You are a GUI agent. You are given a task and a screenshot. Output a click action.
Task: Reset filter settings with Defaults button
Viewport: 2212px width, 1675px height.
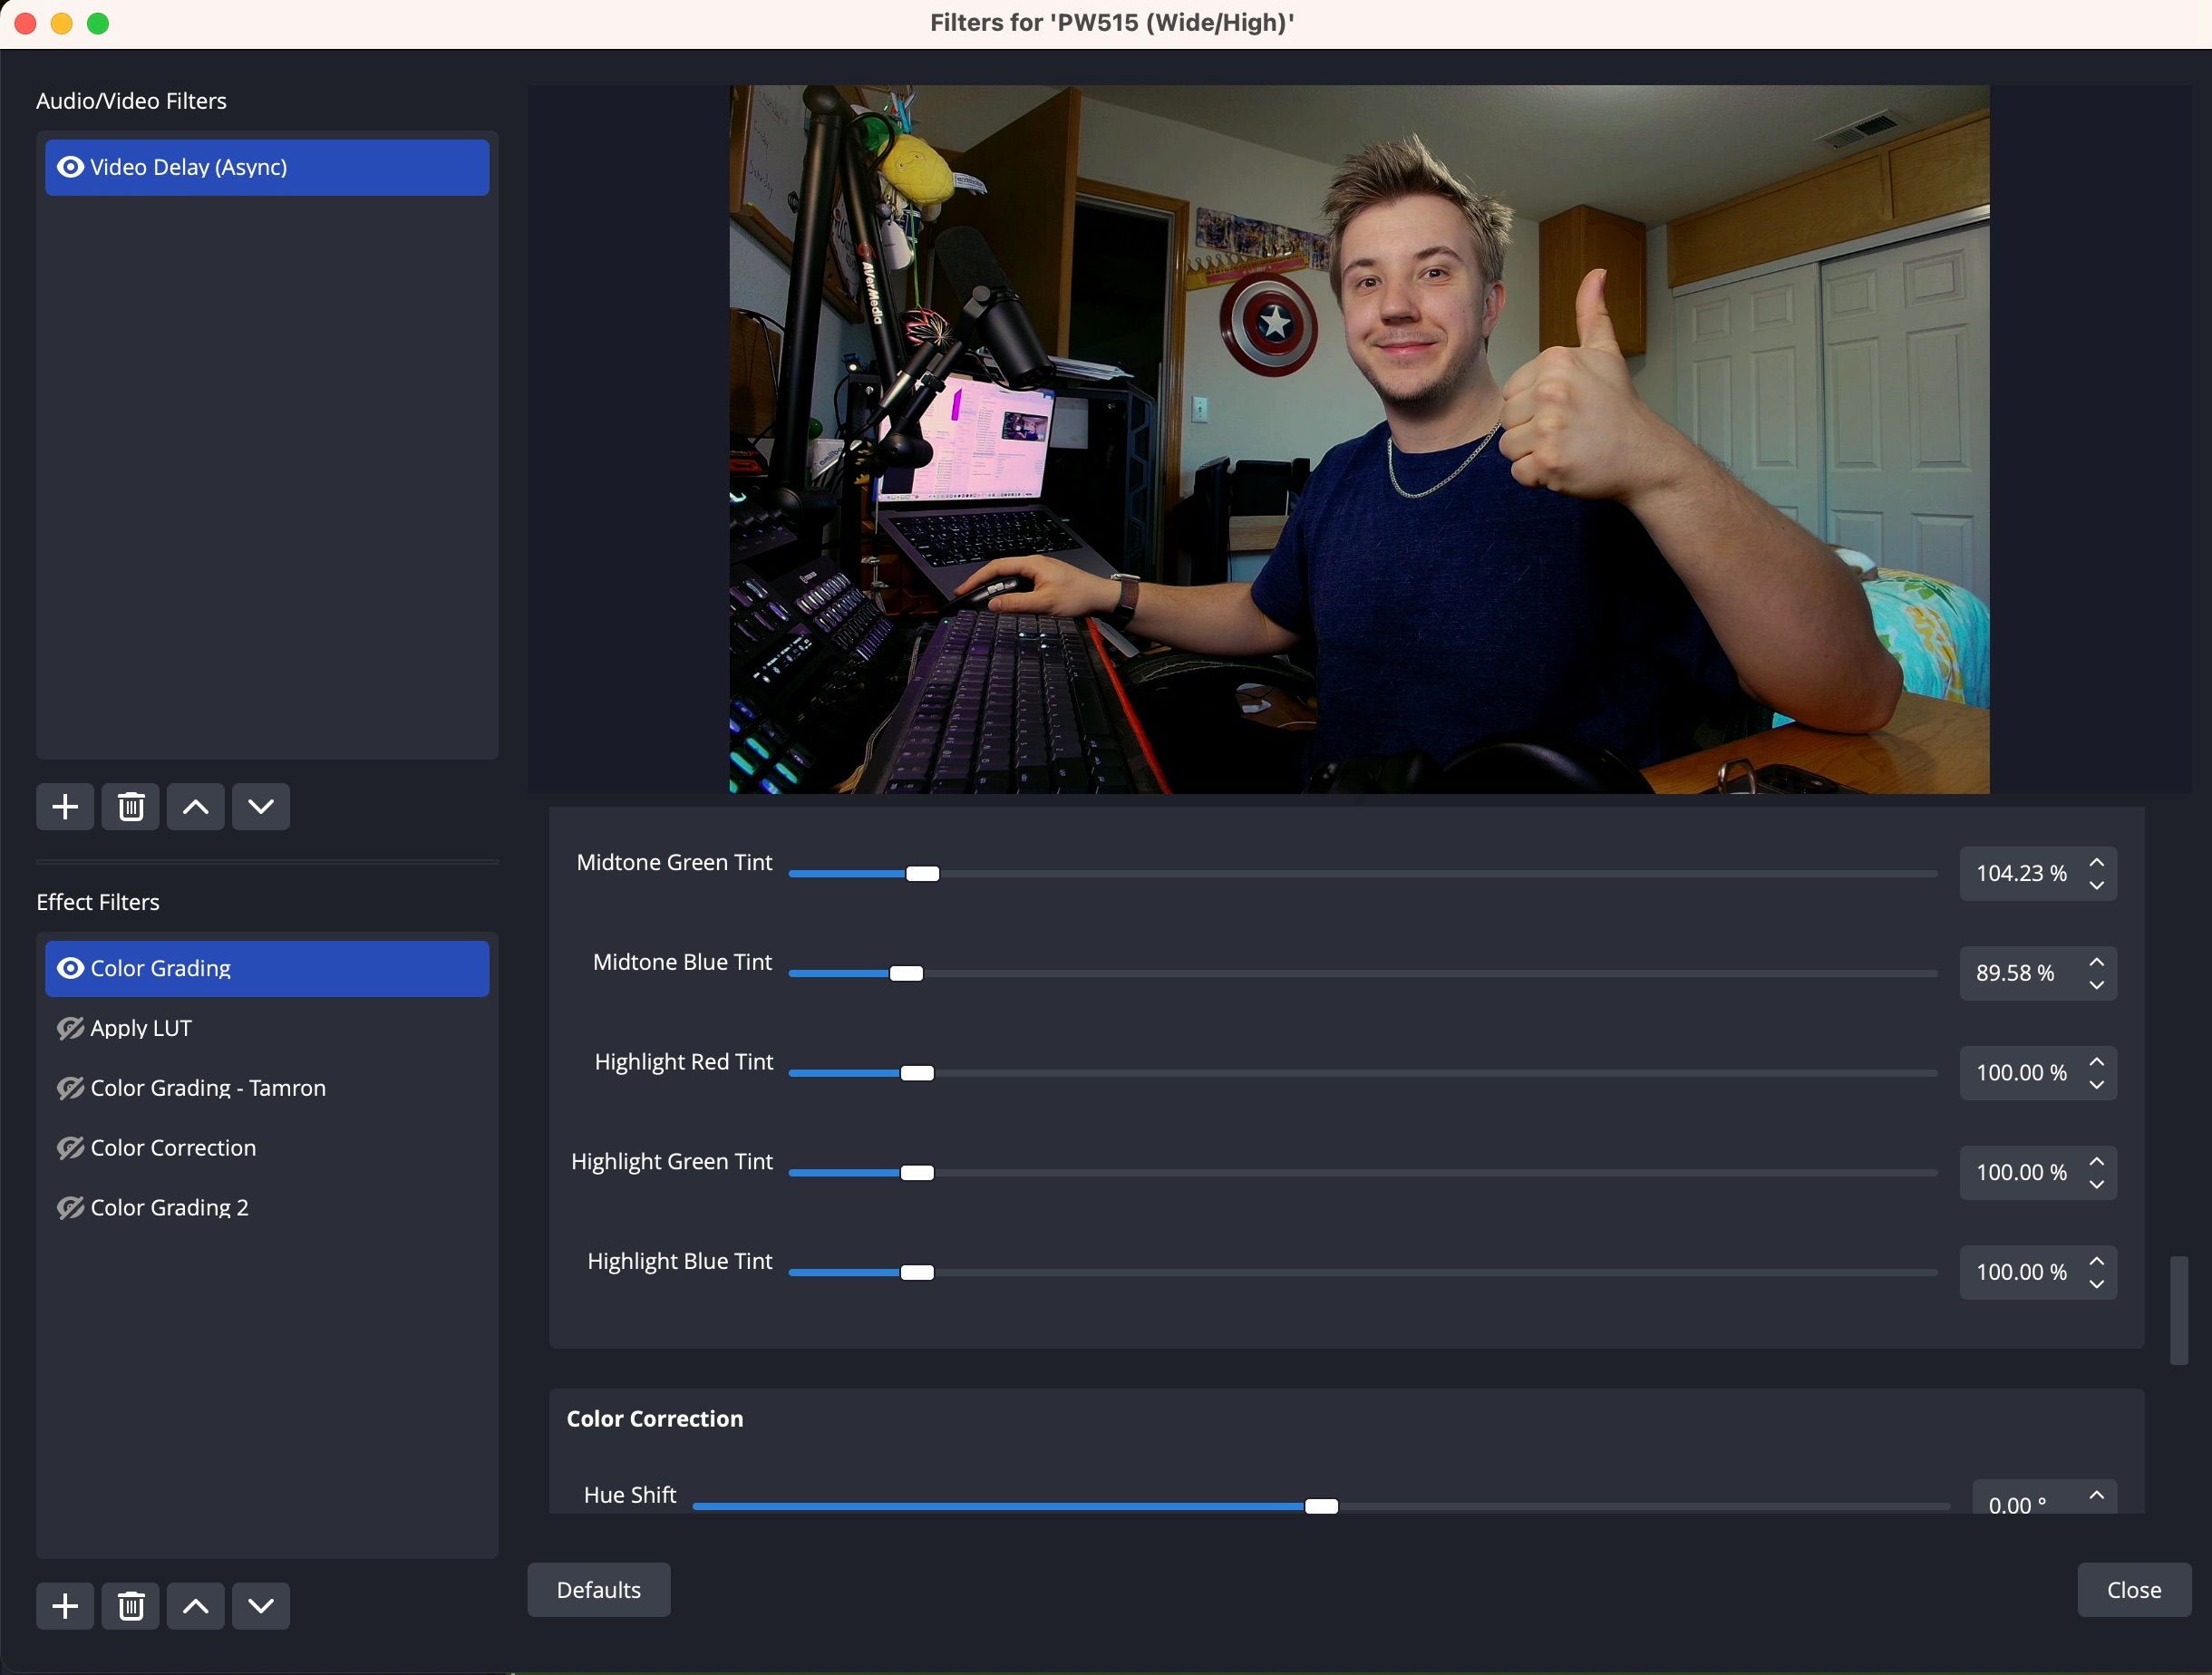(598, 1590)
